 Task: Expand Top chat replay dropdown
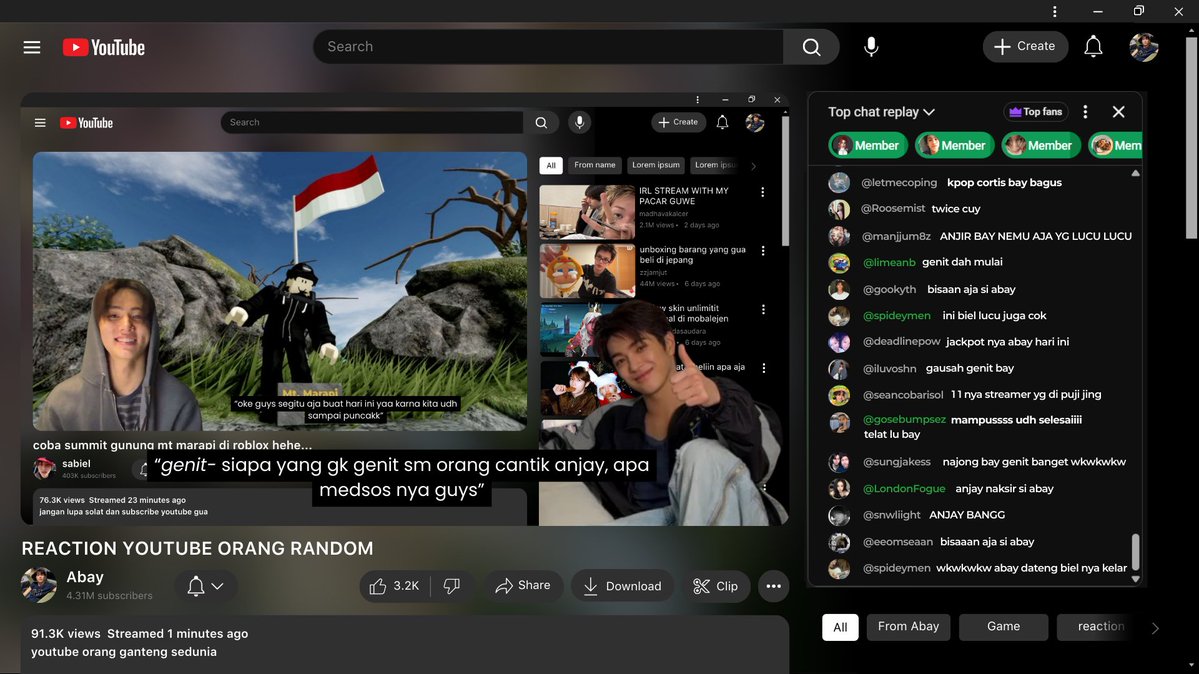pyautogui.click(x=882, y=112)
